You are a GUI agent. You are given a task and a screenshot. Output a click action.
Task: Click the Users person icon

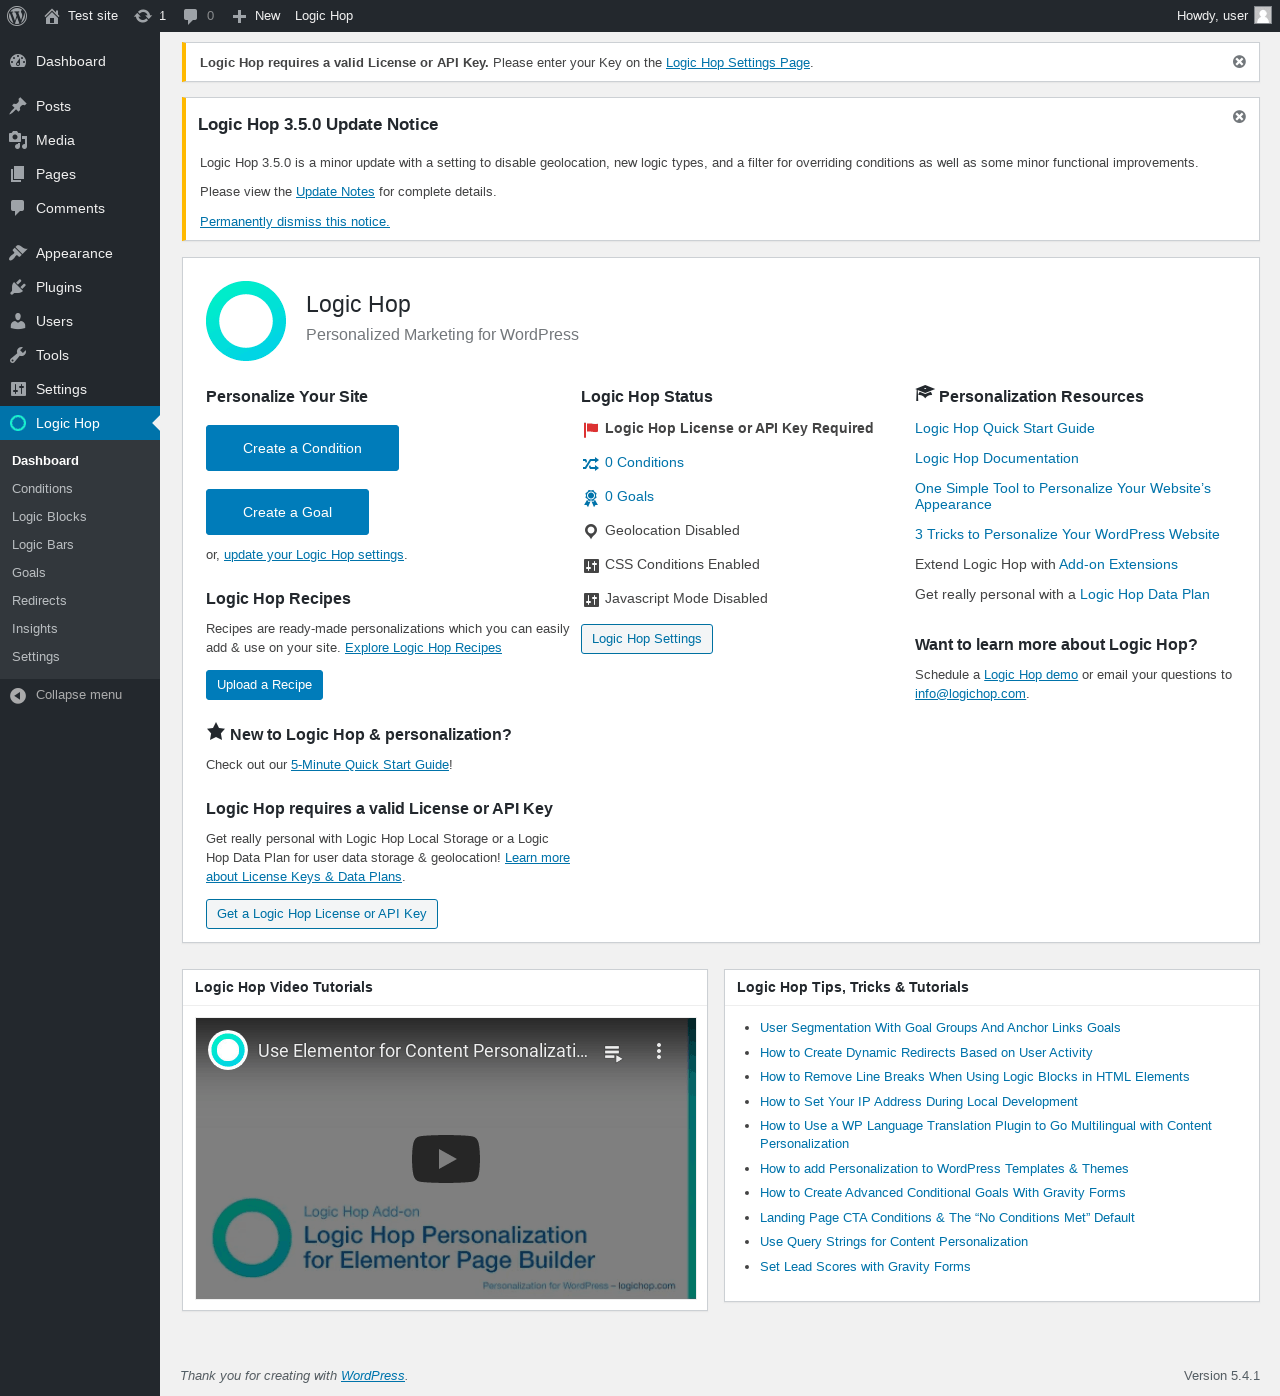[18, 321]
